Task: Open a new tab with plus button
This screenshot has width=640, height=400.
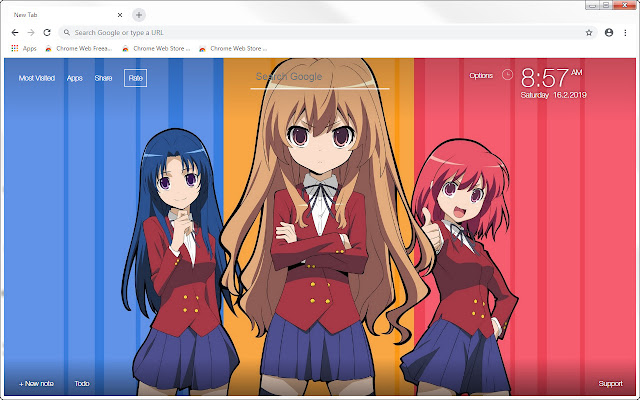Action: (139, 15)
